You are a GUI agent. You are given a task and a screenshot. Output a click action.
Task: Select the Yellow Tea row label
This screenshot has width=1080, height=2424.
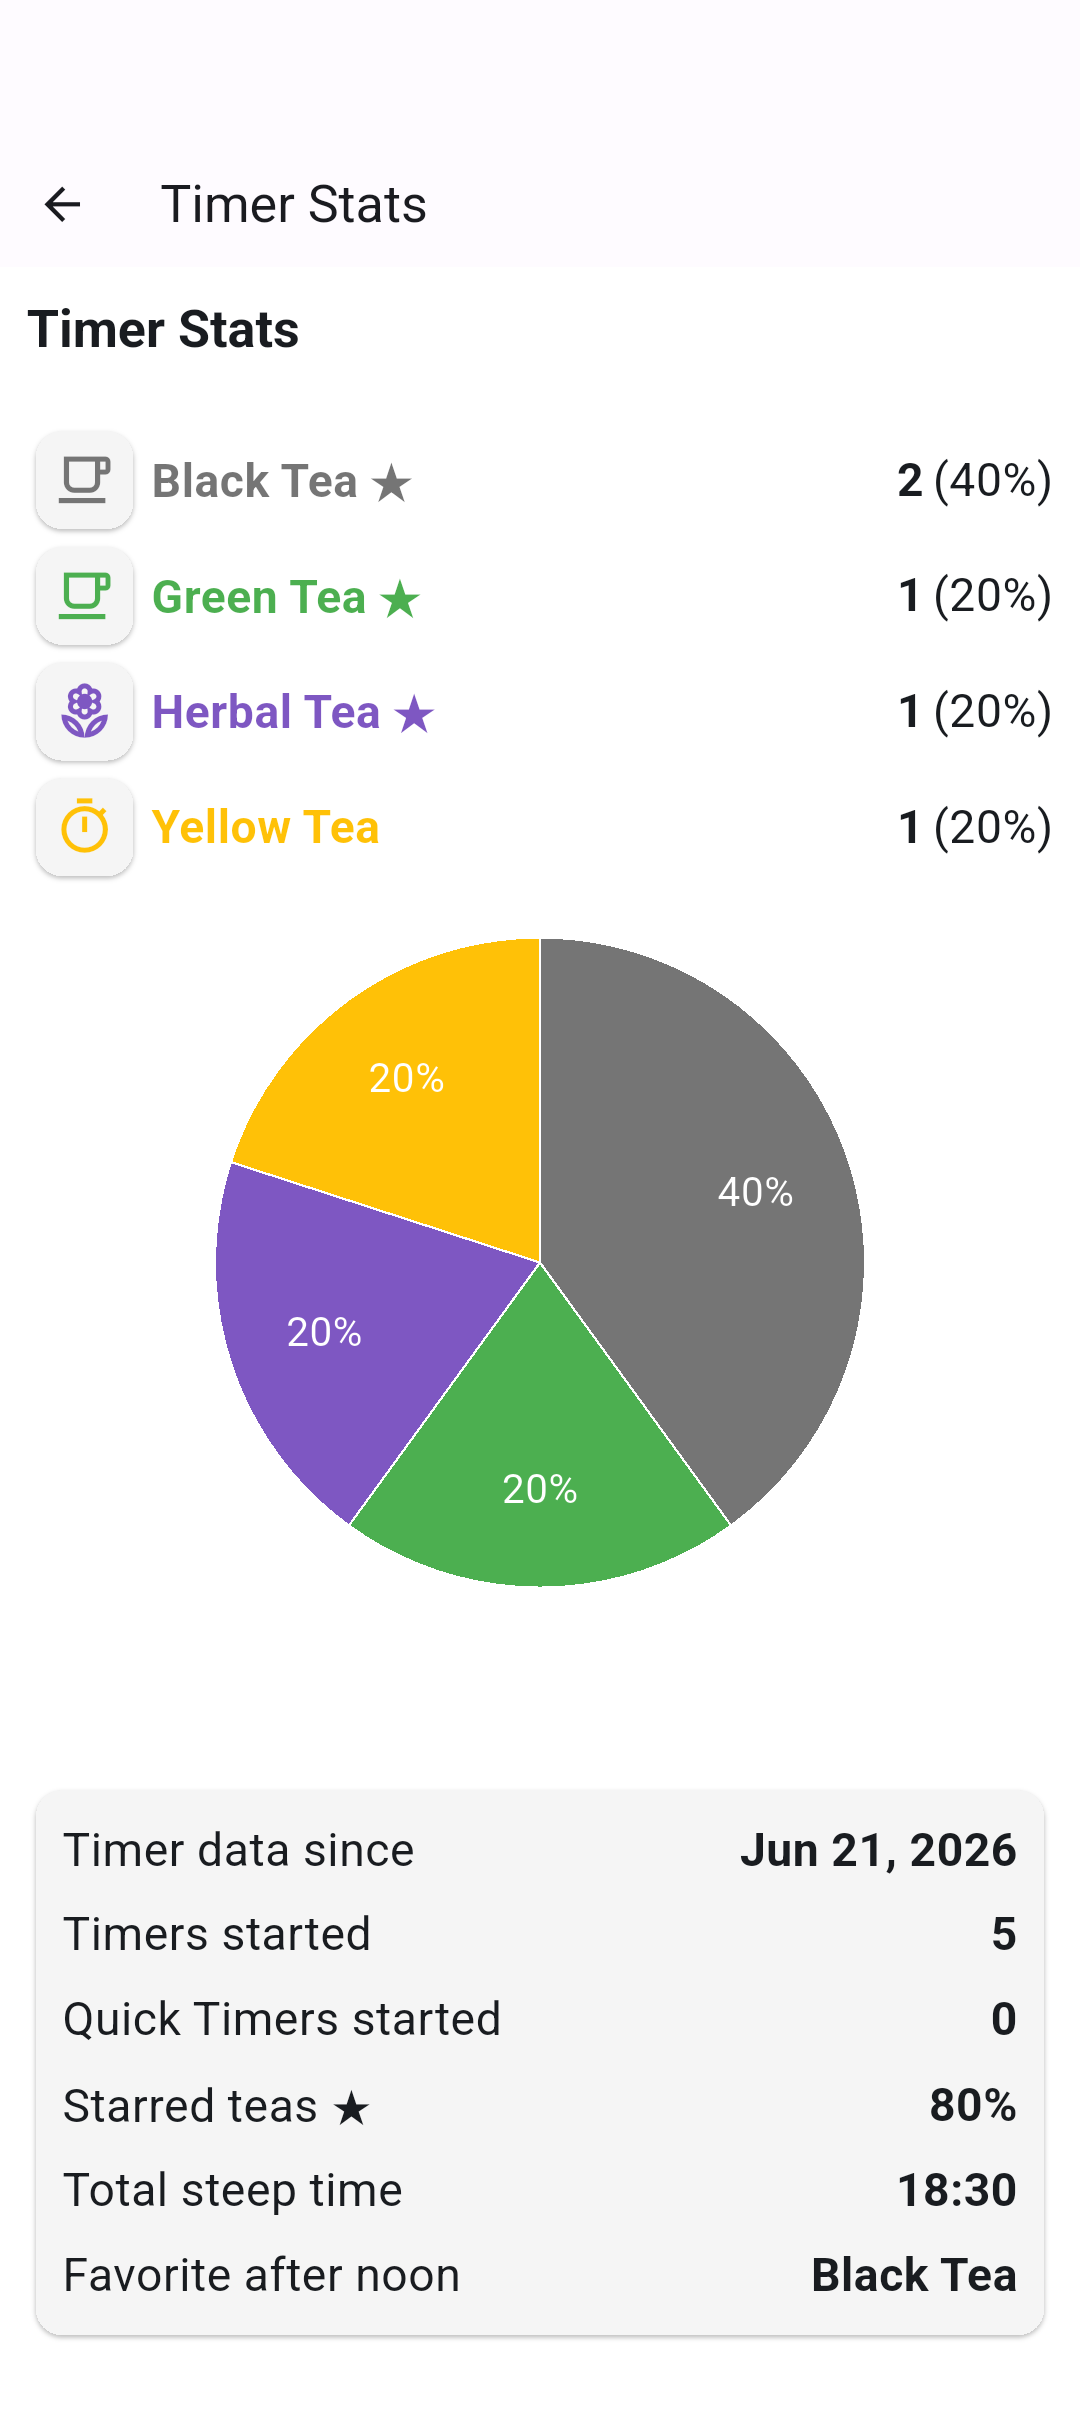click(265, 828)
